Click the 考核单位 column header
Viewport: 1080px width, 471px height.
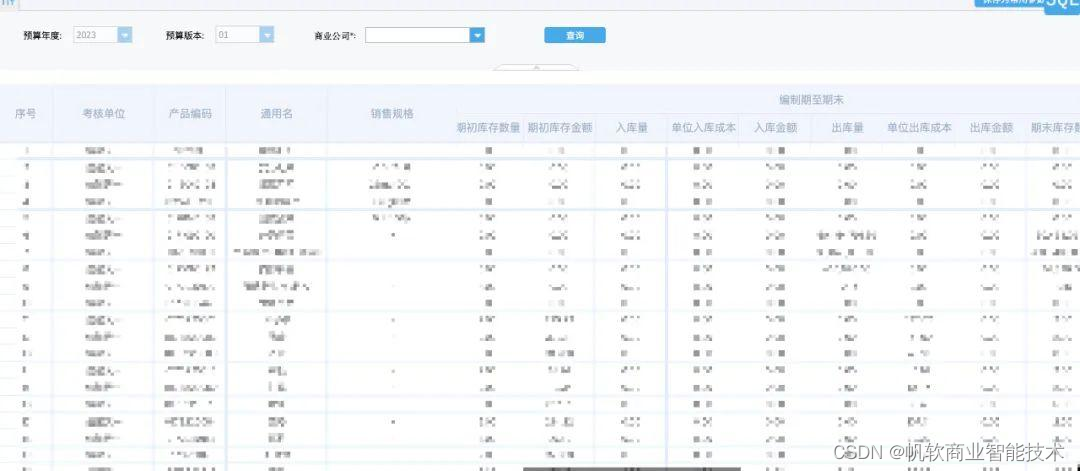click(104, 114)
